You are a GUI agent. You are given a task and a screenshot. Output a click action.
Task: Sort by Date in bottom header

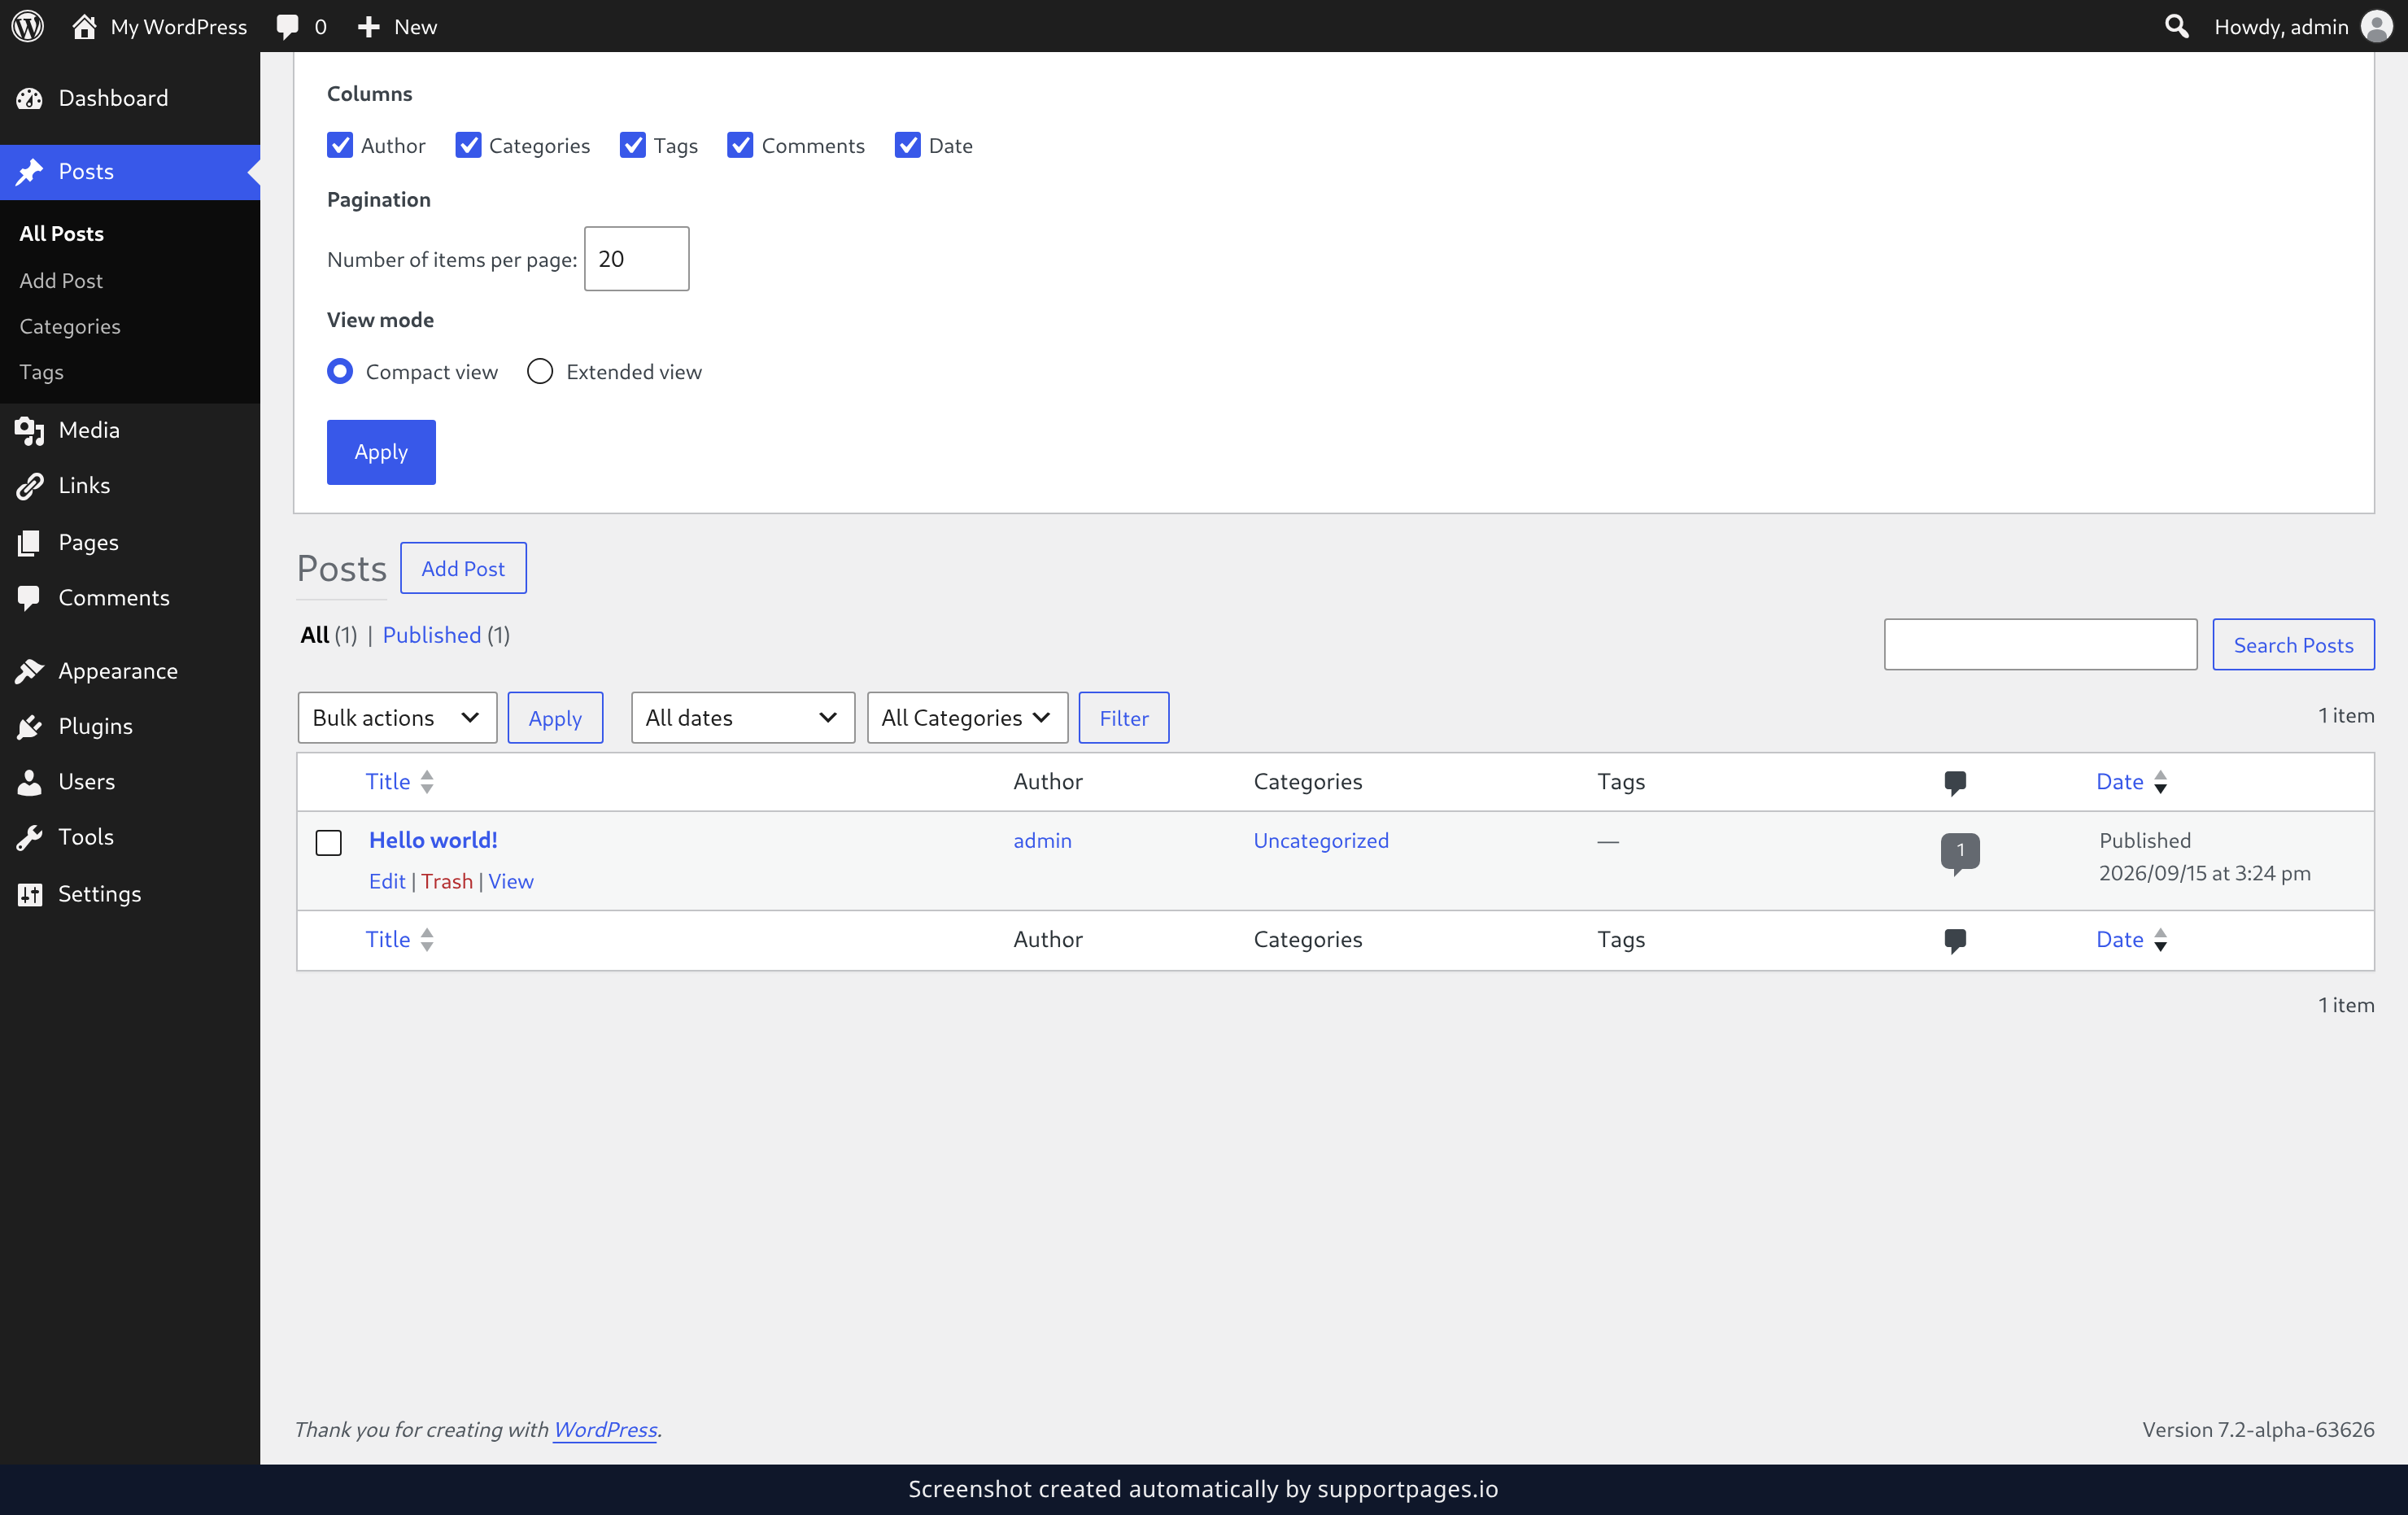point(2131,940)
